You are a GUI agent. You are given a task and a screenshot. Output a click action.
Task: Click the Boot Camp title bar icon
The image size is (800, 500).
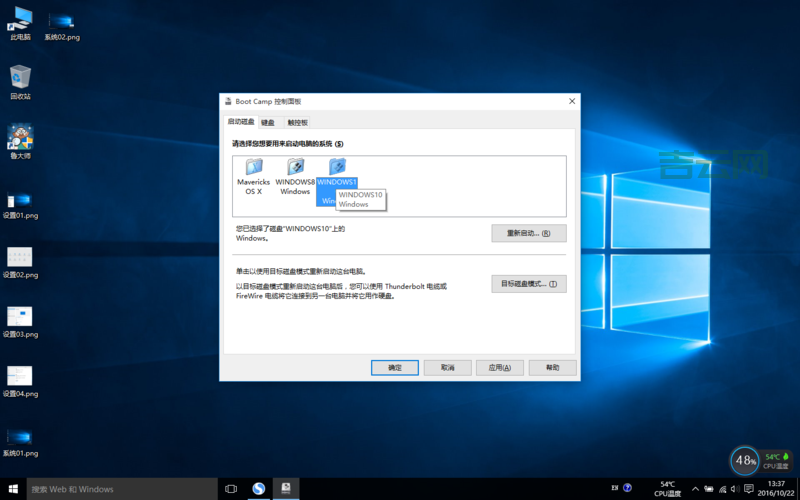228,101
